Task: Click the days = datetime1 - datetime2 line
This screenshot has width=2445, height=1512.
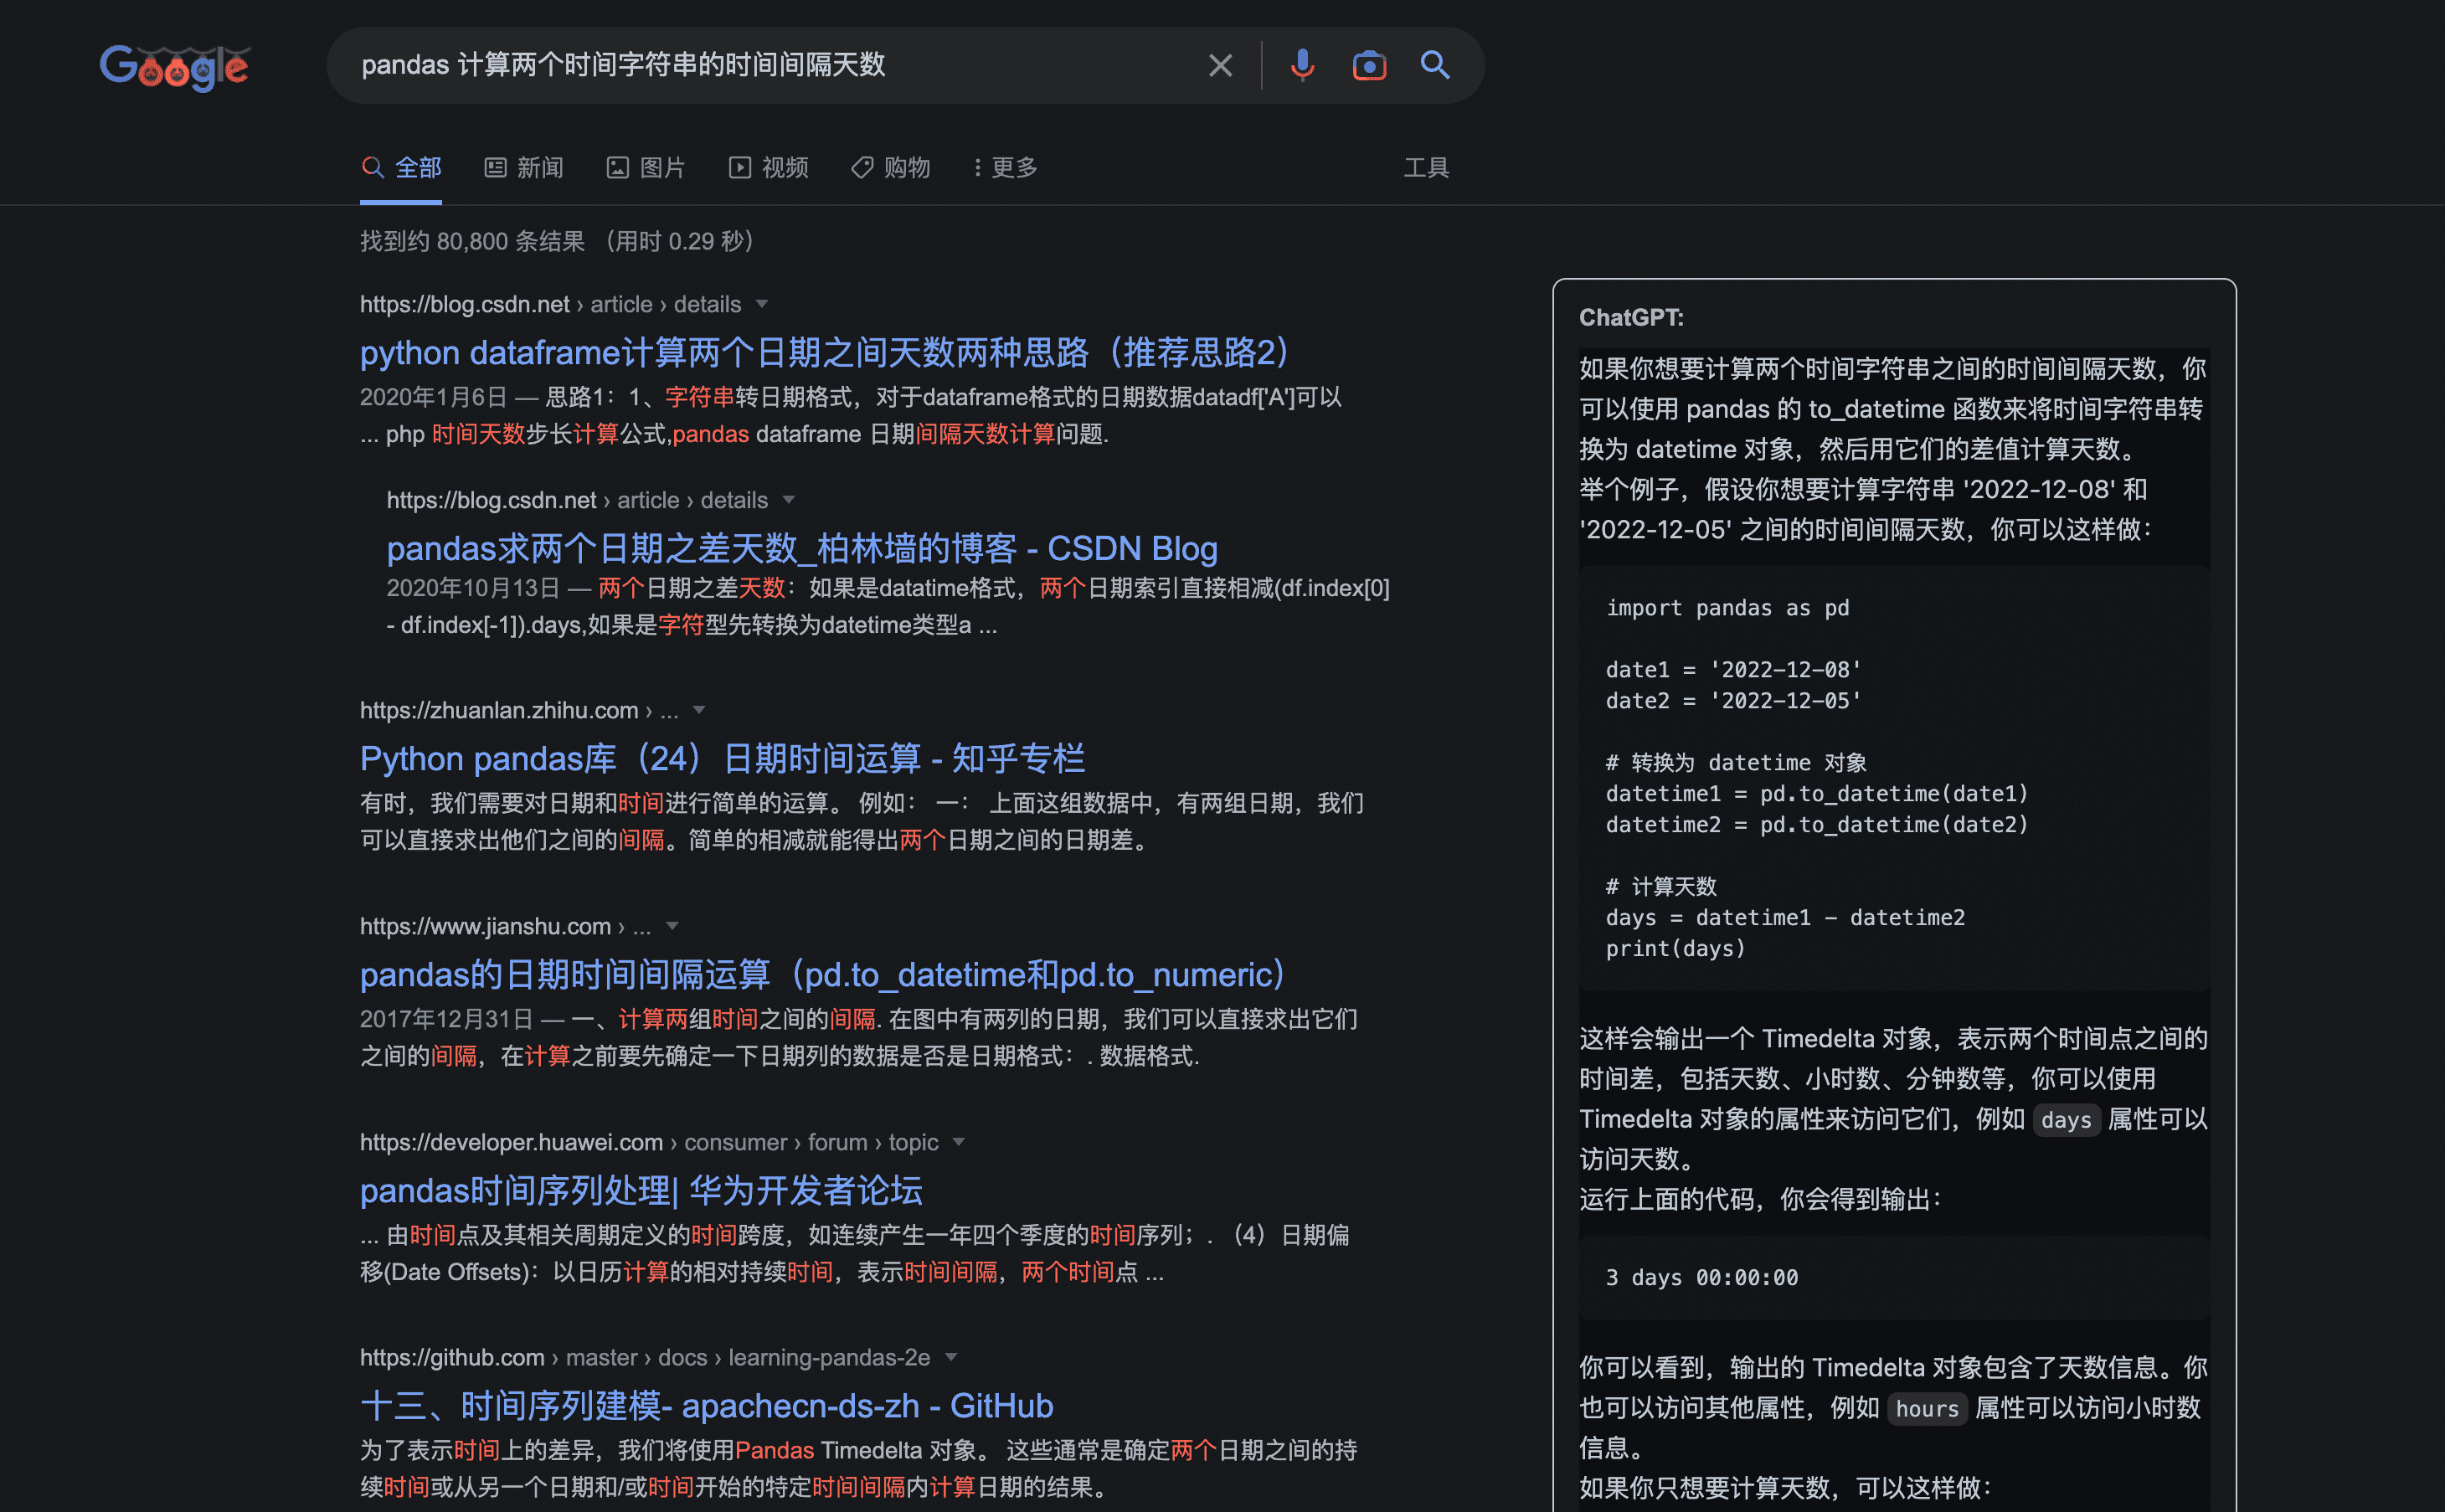Action: point(1785,918)
